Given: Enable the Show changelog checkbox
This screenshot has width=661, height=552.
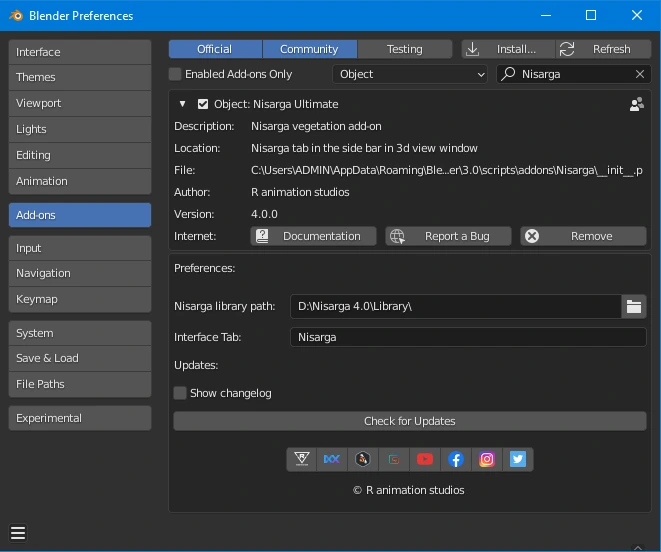Looking at the screenshot, I should click(x=180, y=393).
